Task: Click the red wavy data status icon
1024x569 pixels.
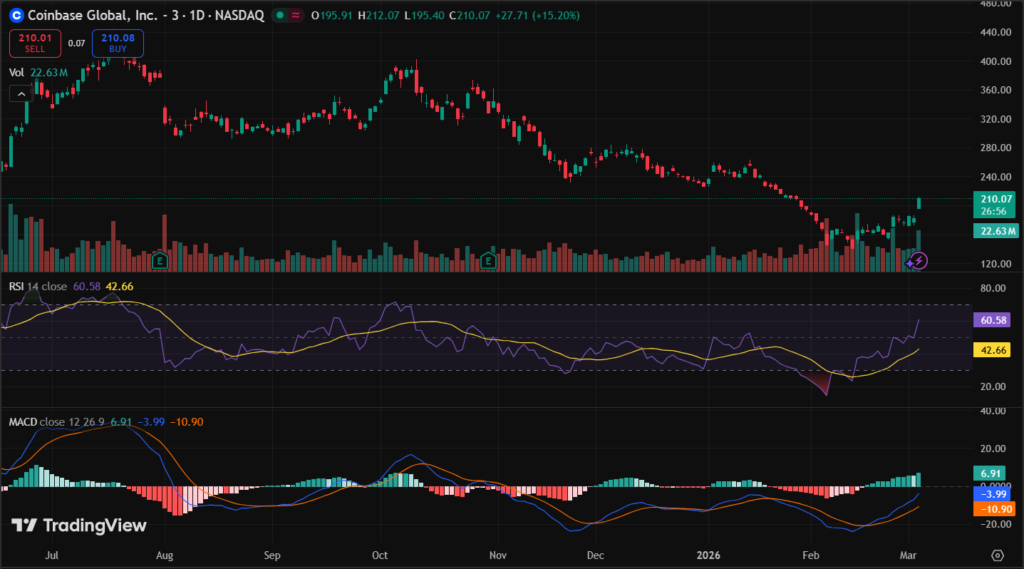Action: point(297,16)
